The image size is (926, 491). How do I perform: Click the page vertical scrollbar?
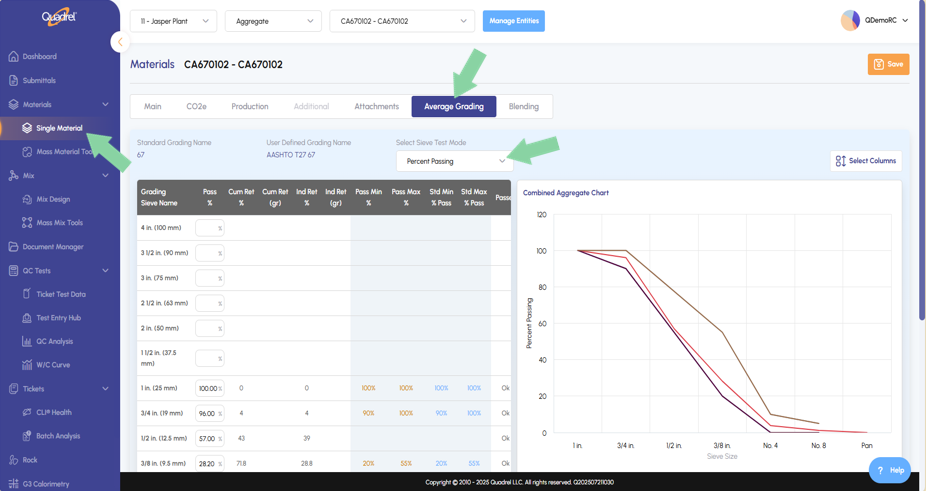point(922,160)
